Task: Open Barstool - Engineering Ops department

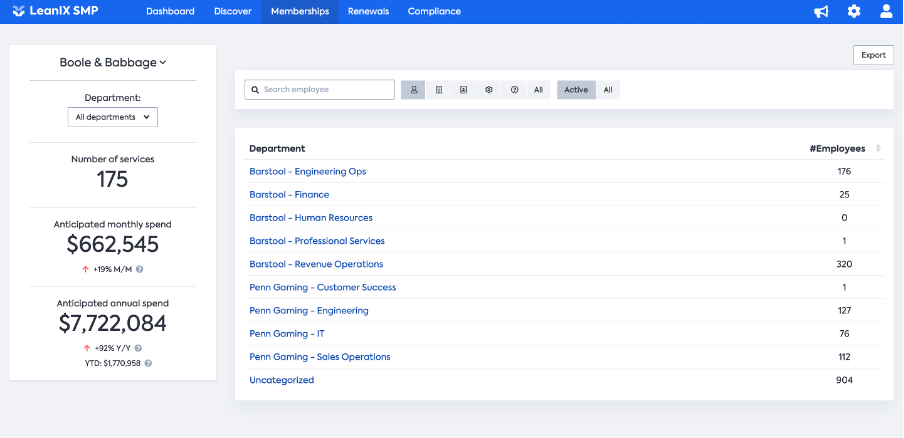Action: coord(307,172)
